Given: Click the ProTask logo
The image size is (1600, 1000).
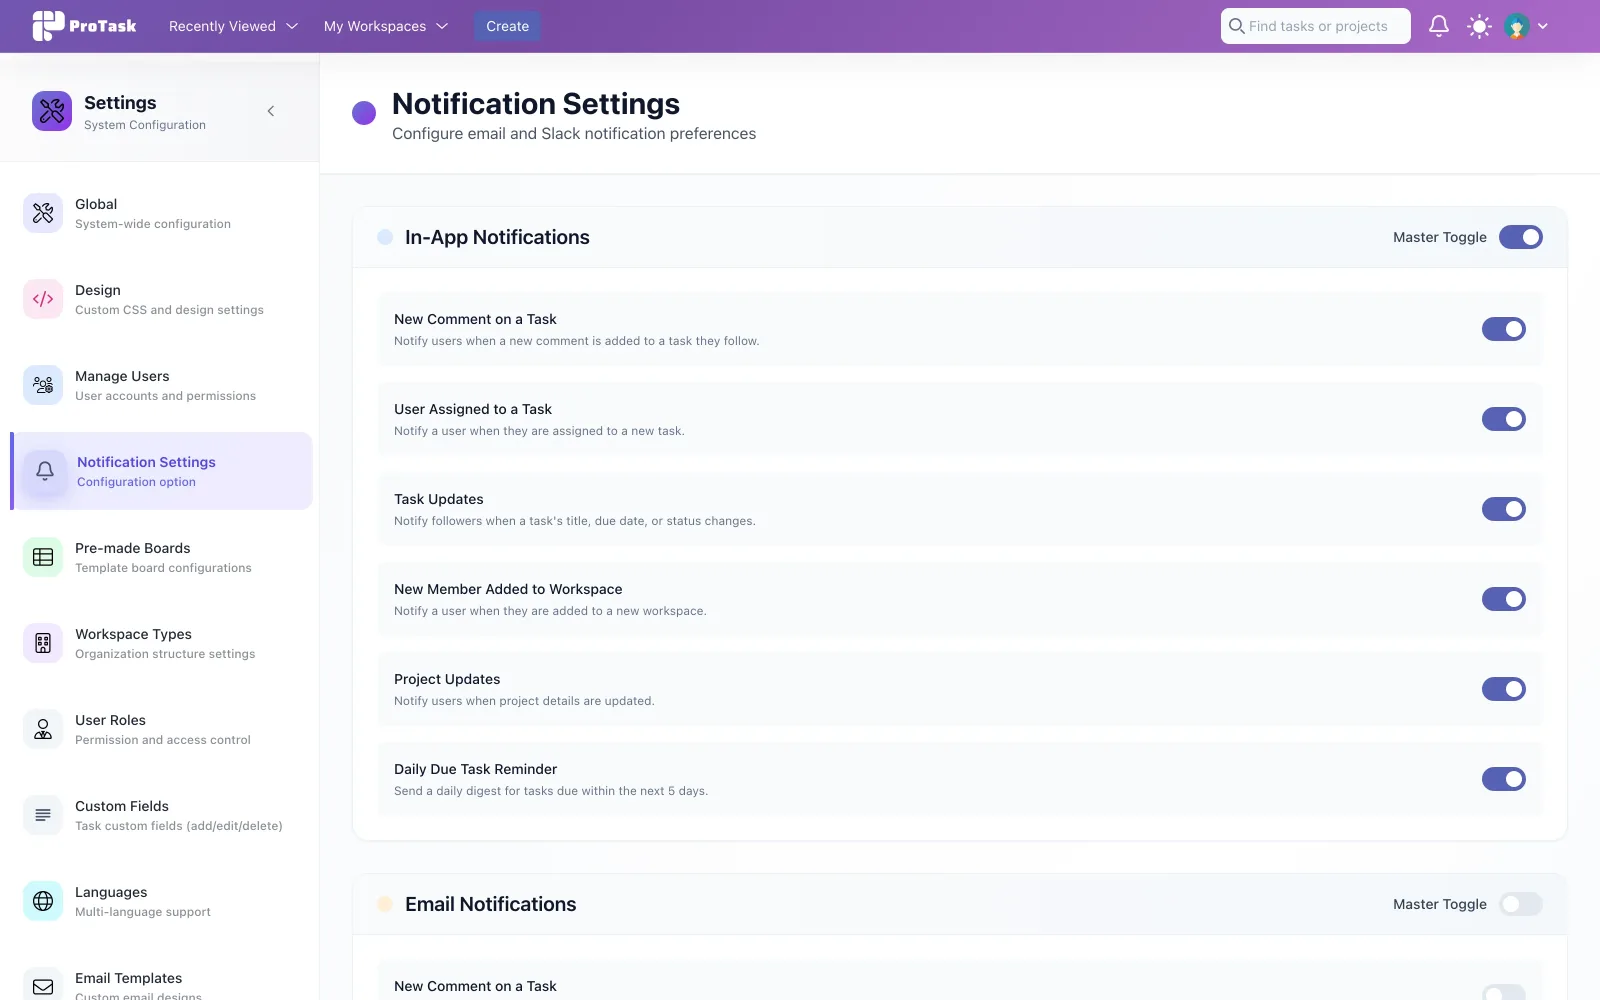Looking at the screenshot, I should [84, 26].
